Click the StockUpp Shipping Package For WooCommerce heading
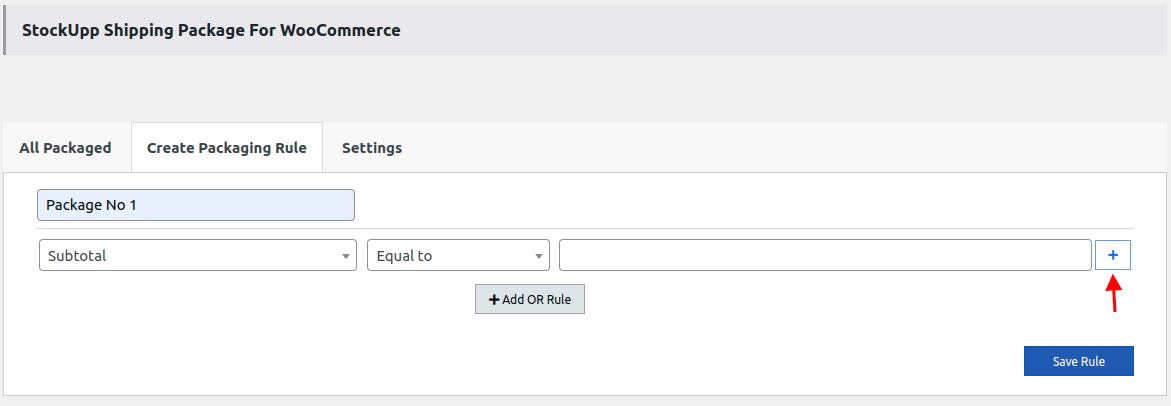Viewport: 1171px width, 406px height. (x=211, y=30)
